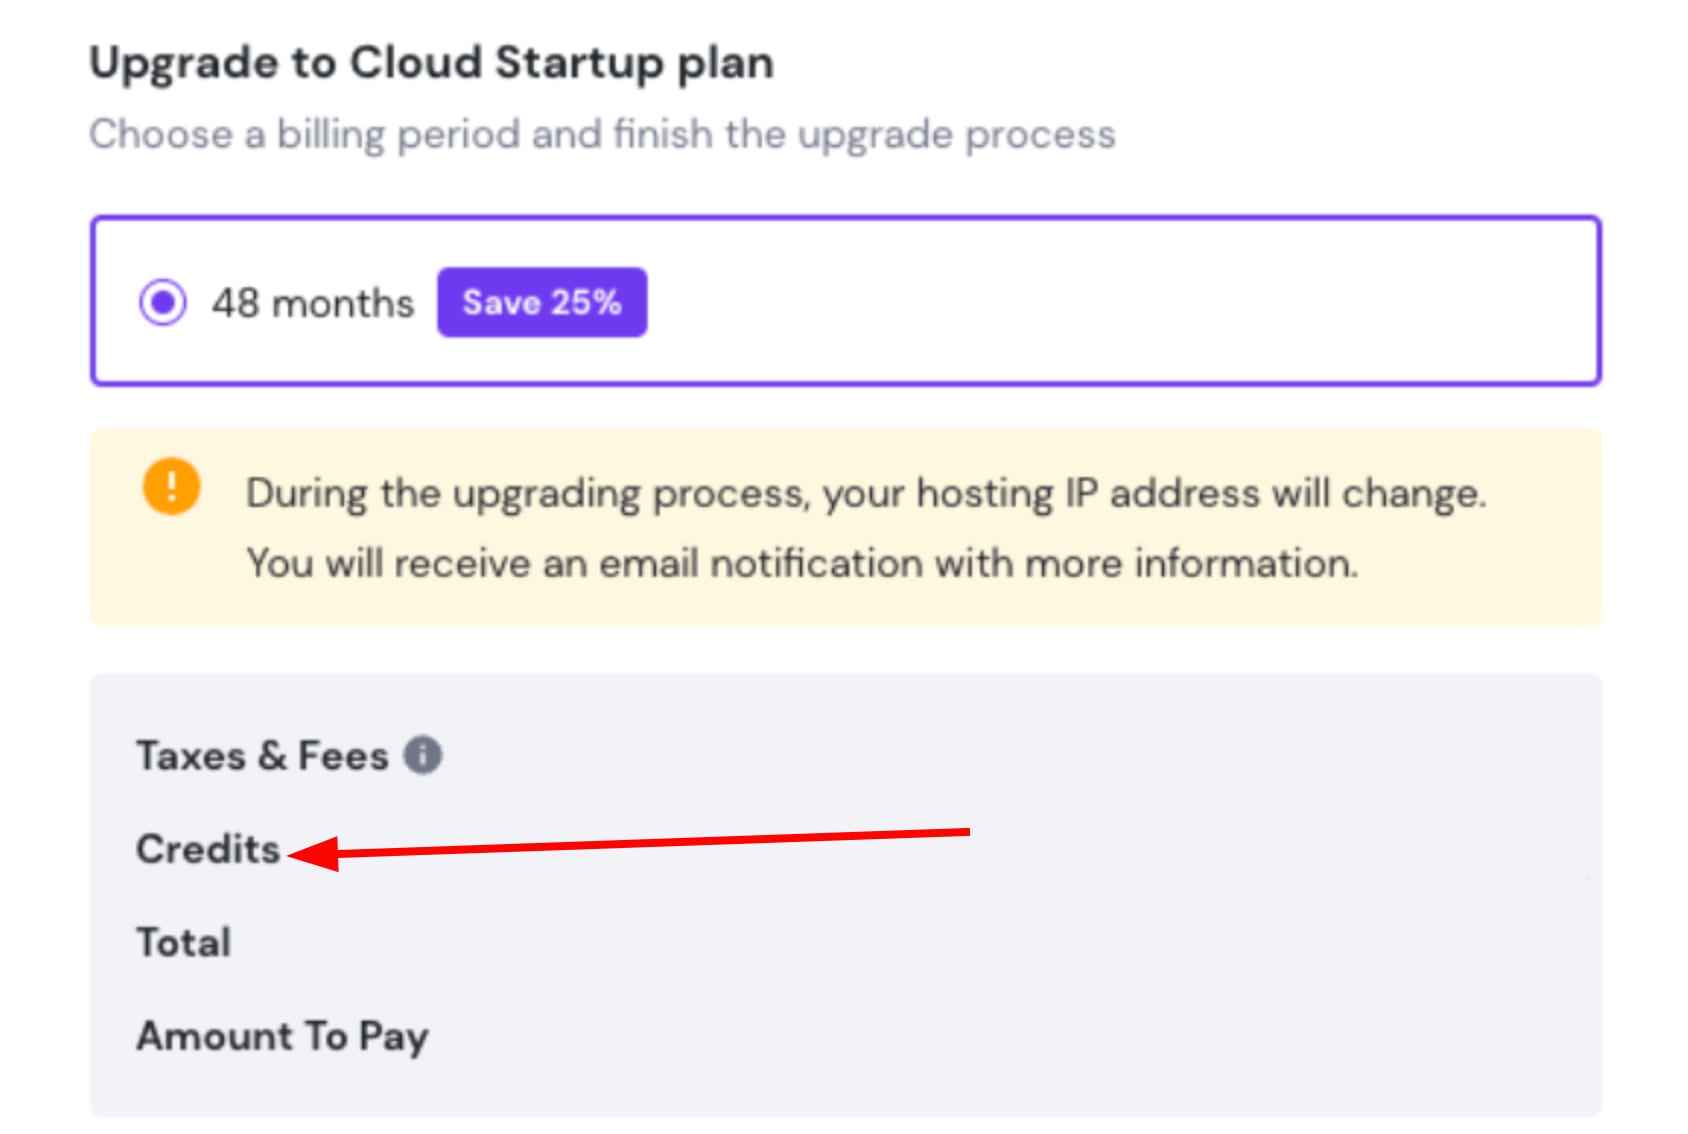1688x1134 pixels.
Task: Click the Credits label indicated by arrow
Action: tap(207, 849)
